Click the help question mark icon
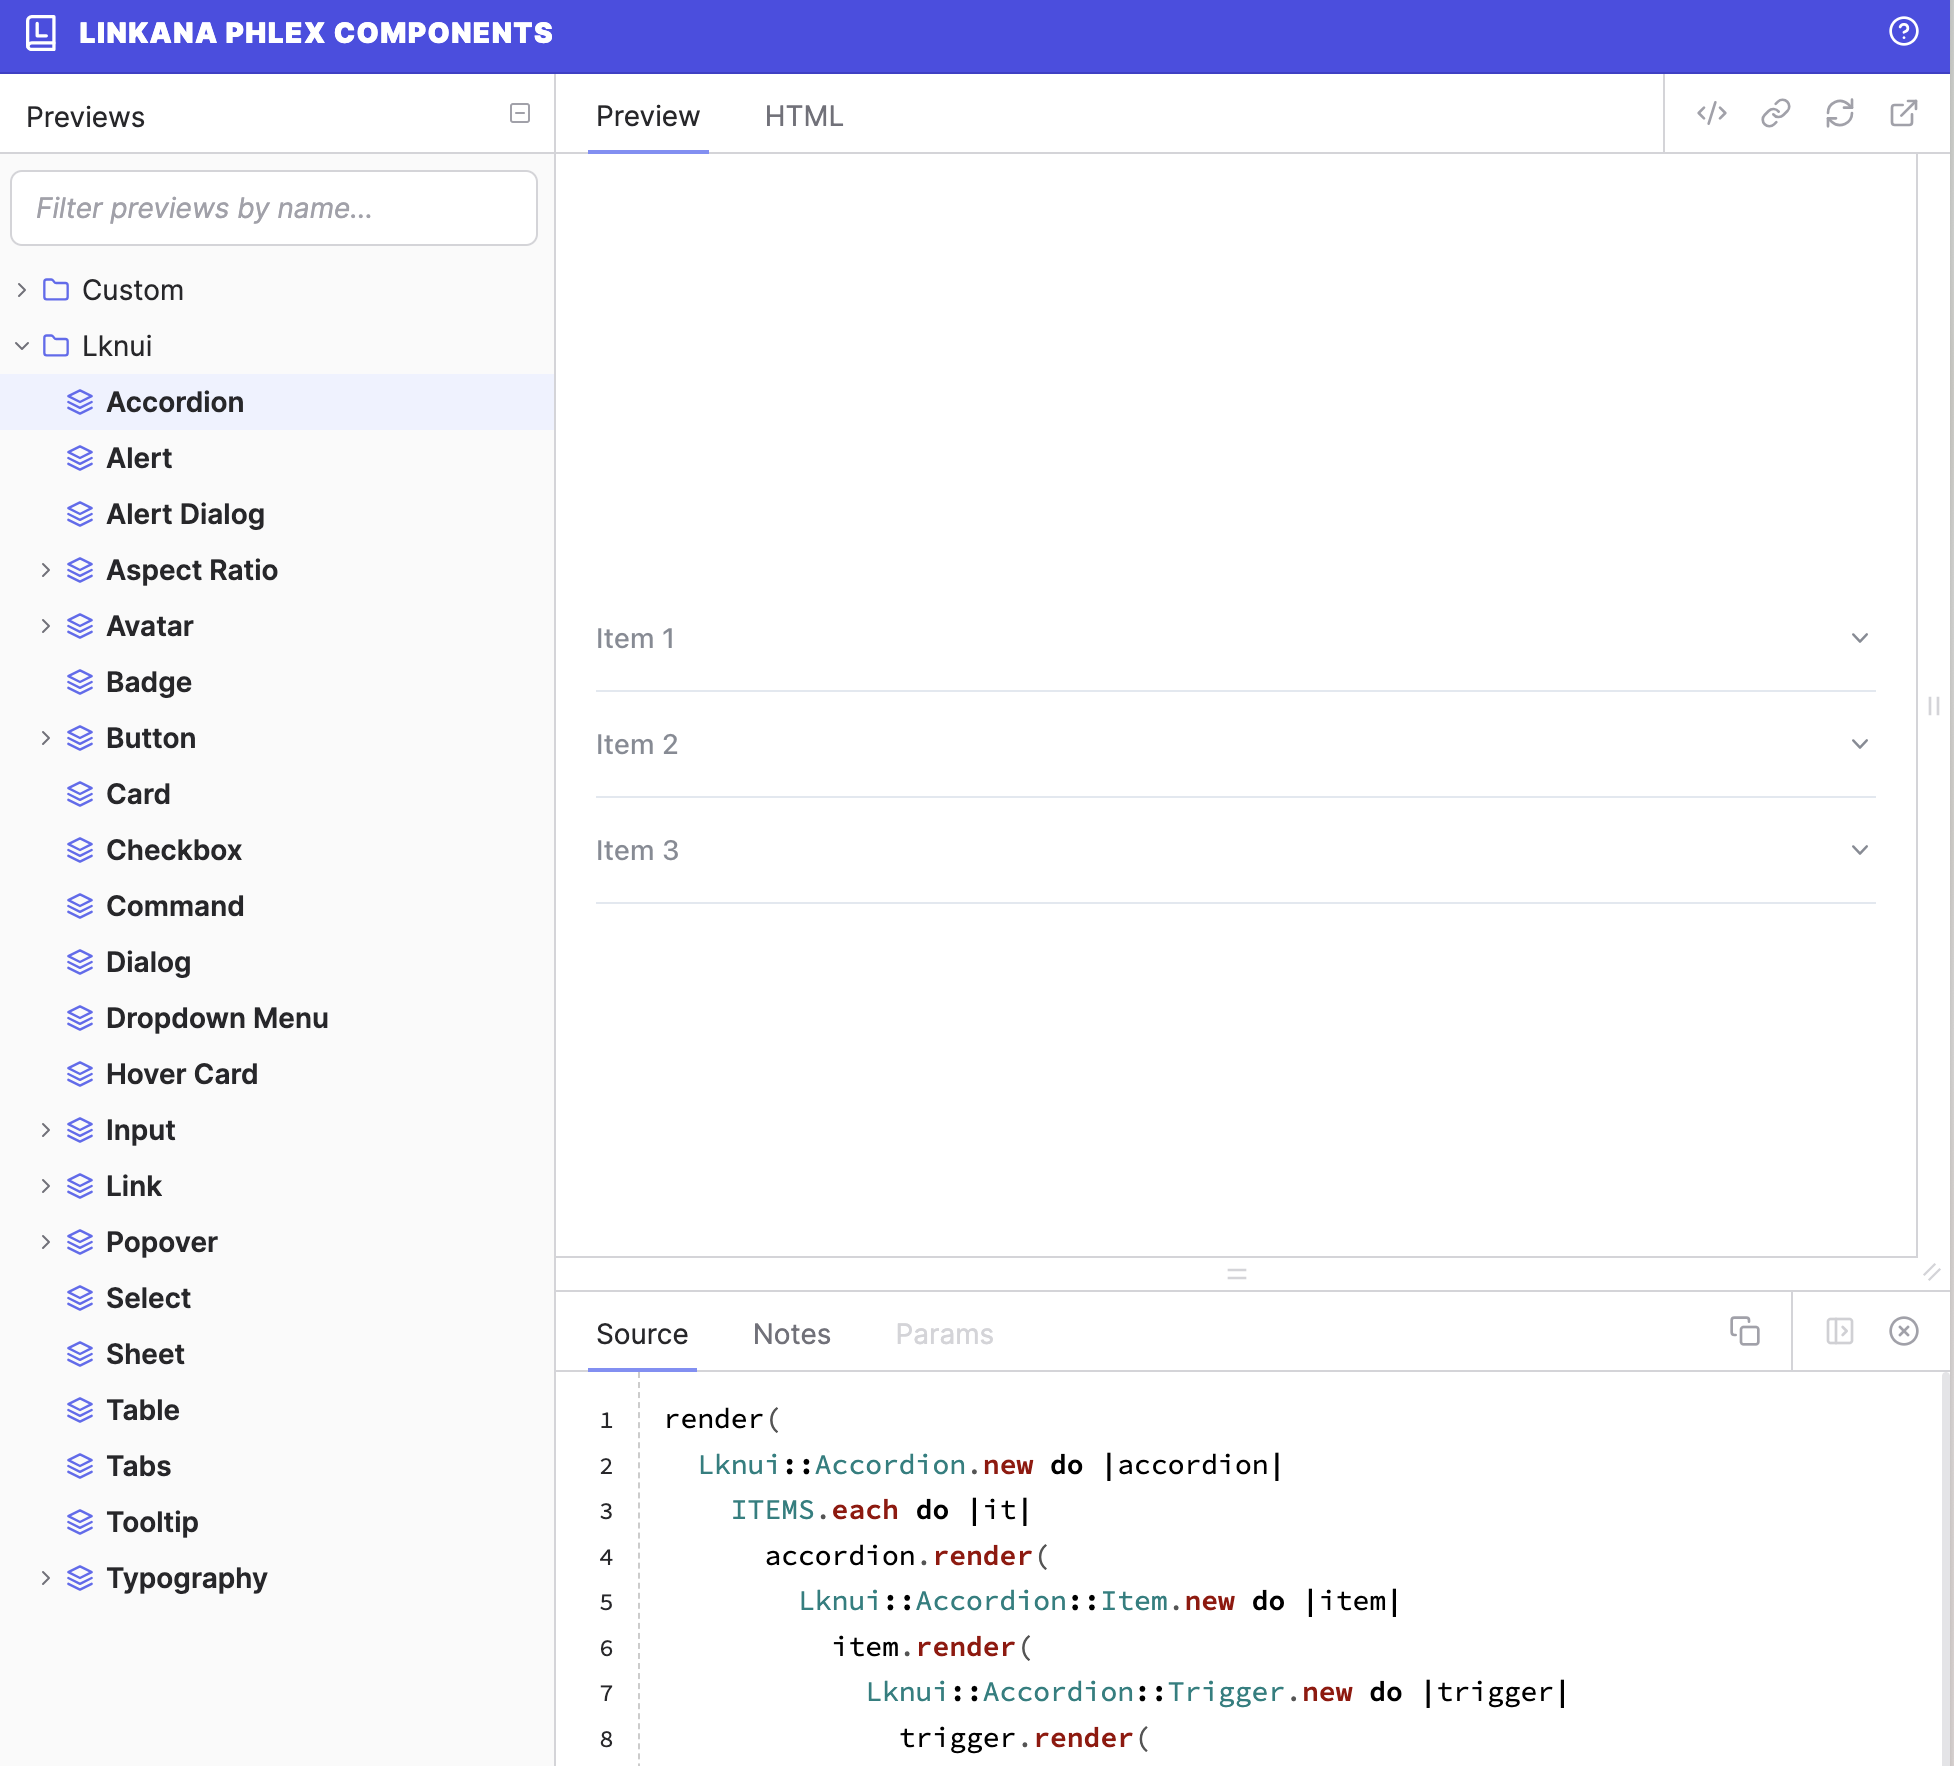 (x=1903, y=32)
